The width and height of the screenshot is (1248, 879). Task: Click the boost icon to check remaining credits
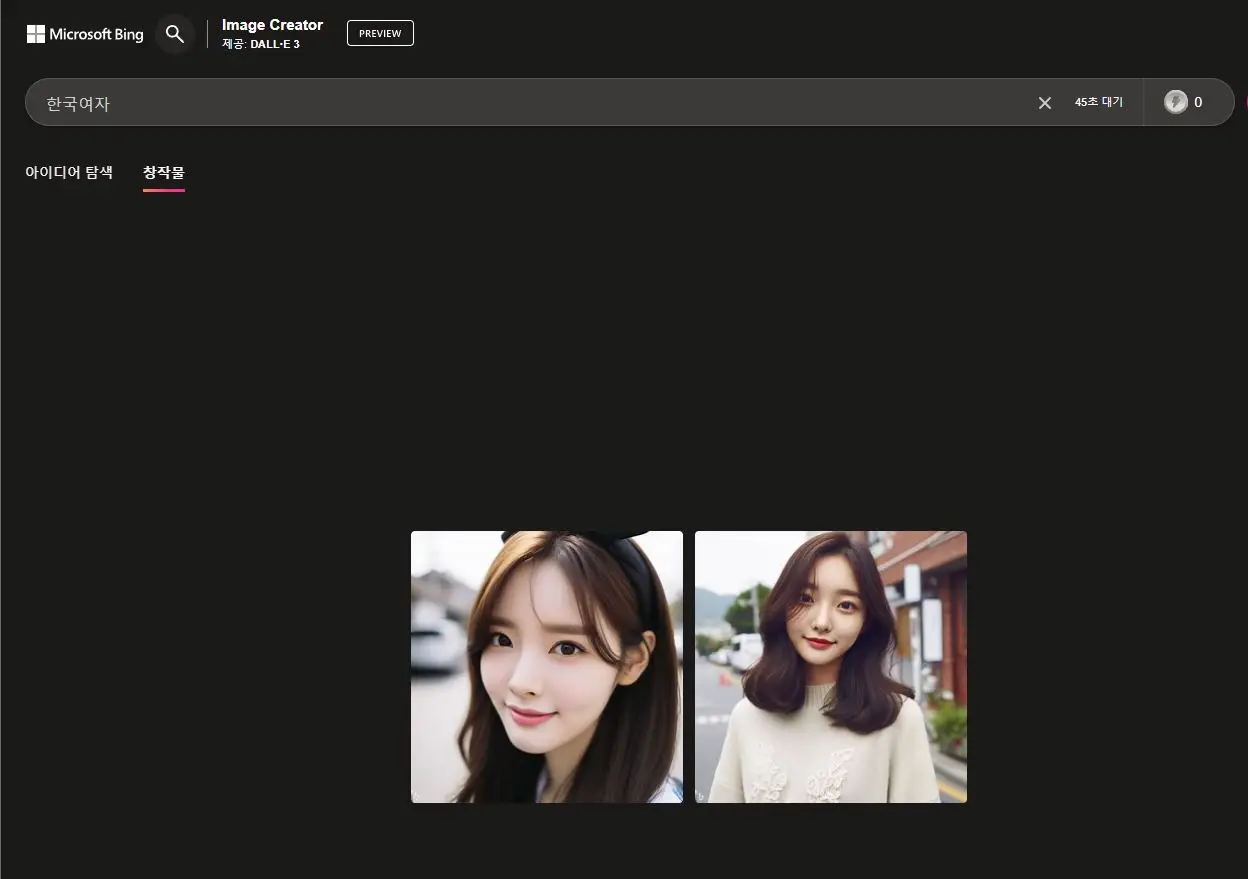(x=1177, y=102)
